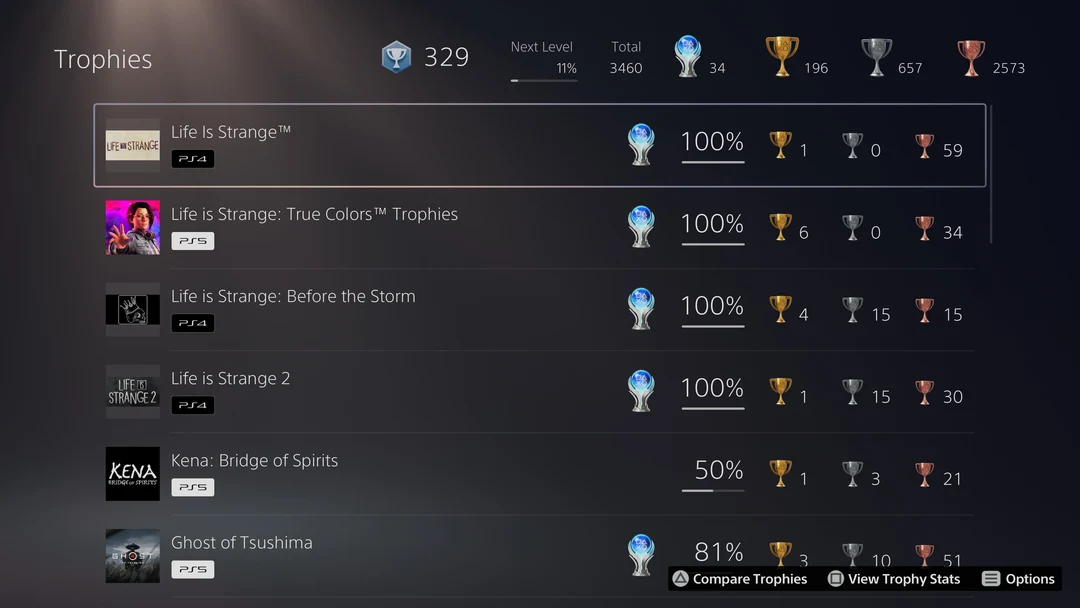Click the Life is Strange: Before the Storm thumbnail
The width and height of the screenshot is (1080, 608).
[132, 309]
